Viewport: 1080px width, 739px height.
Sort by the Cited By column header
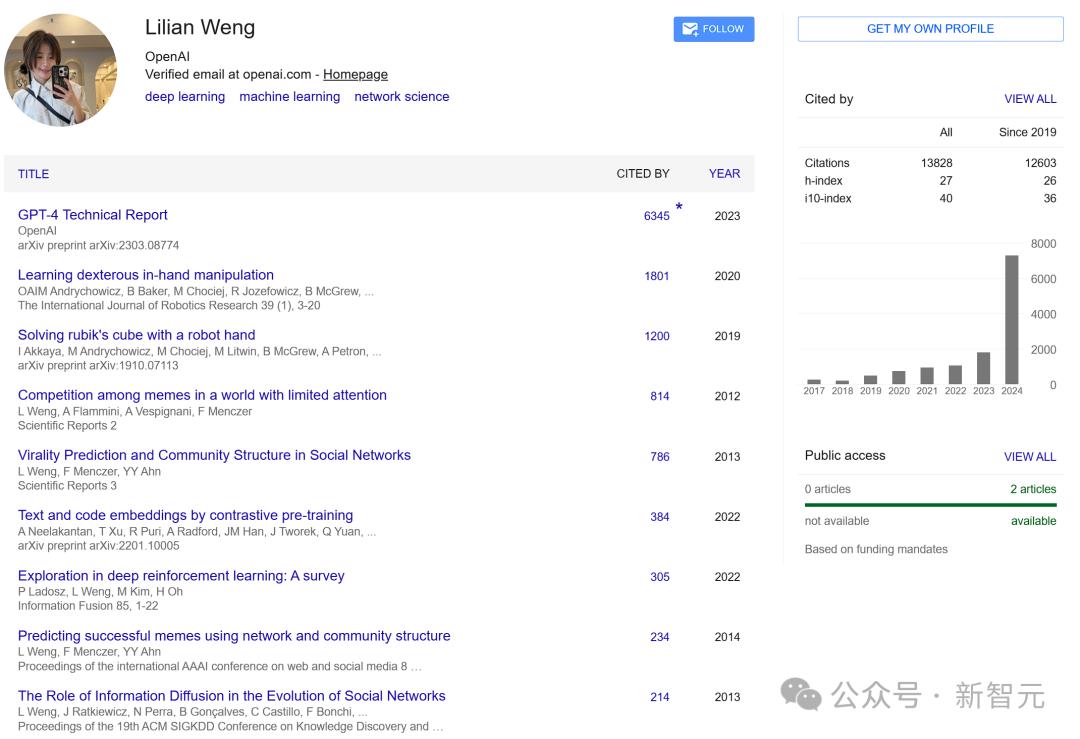pos(642,173)
